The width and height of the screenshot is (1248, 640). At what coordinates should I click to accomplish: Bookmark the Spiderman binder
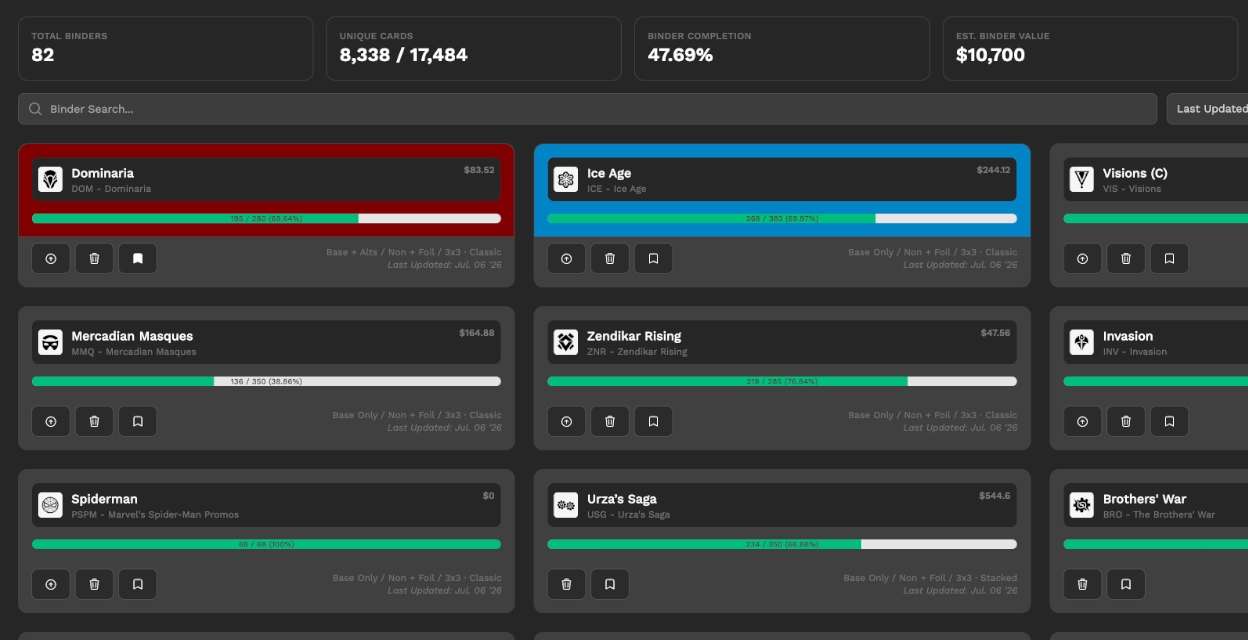point(138,585)
